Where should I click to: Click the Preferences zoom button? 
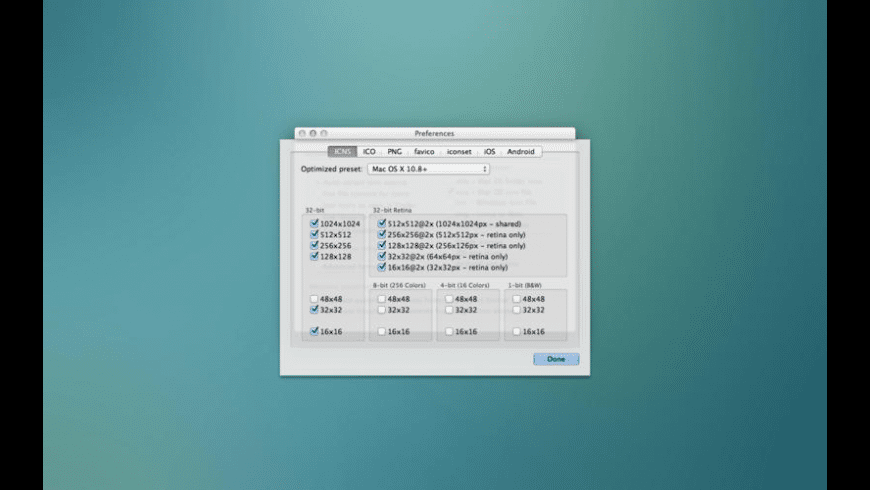pos(324,133)
